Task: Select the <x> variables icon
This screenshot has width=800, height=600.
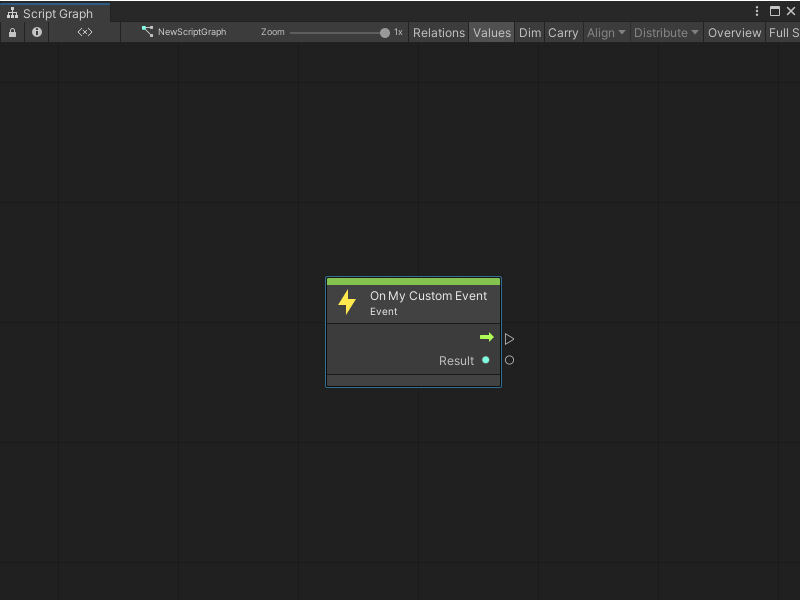Action: pyautogui.click(x=84, y=32)
